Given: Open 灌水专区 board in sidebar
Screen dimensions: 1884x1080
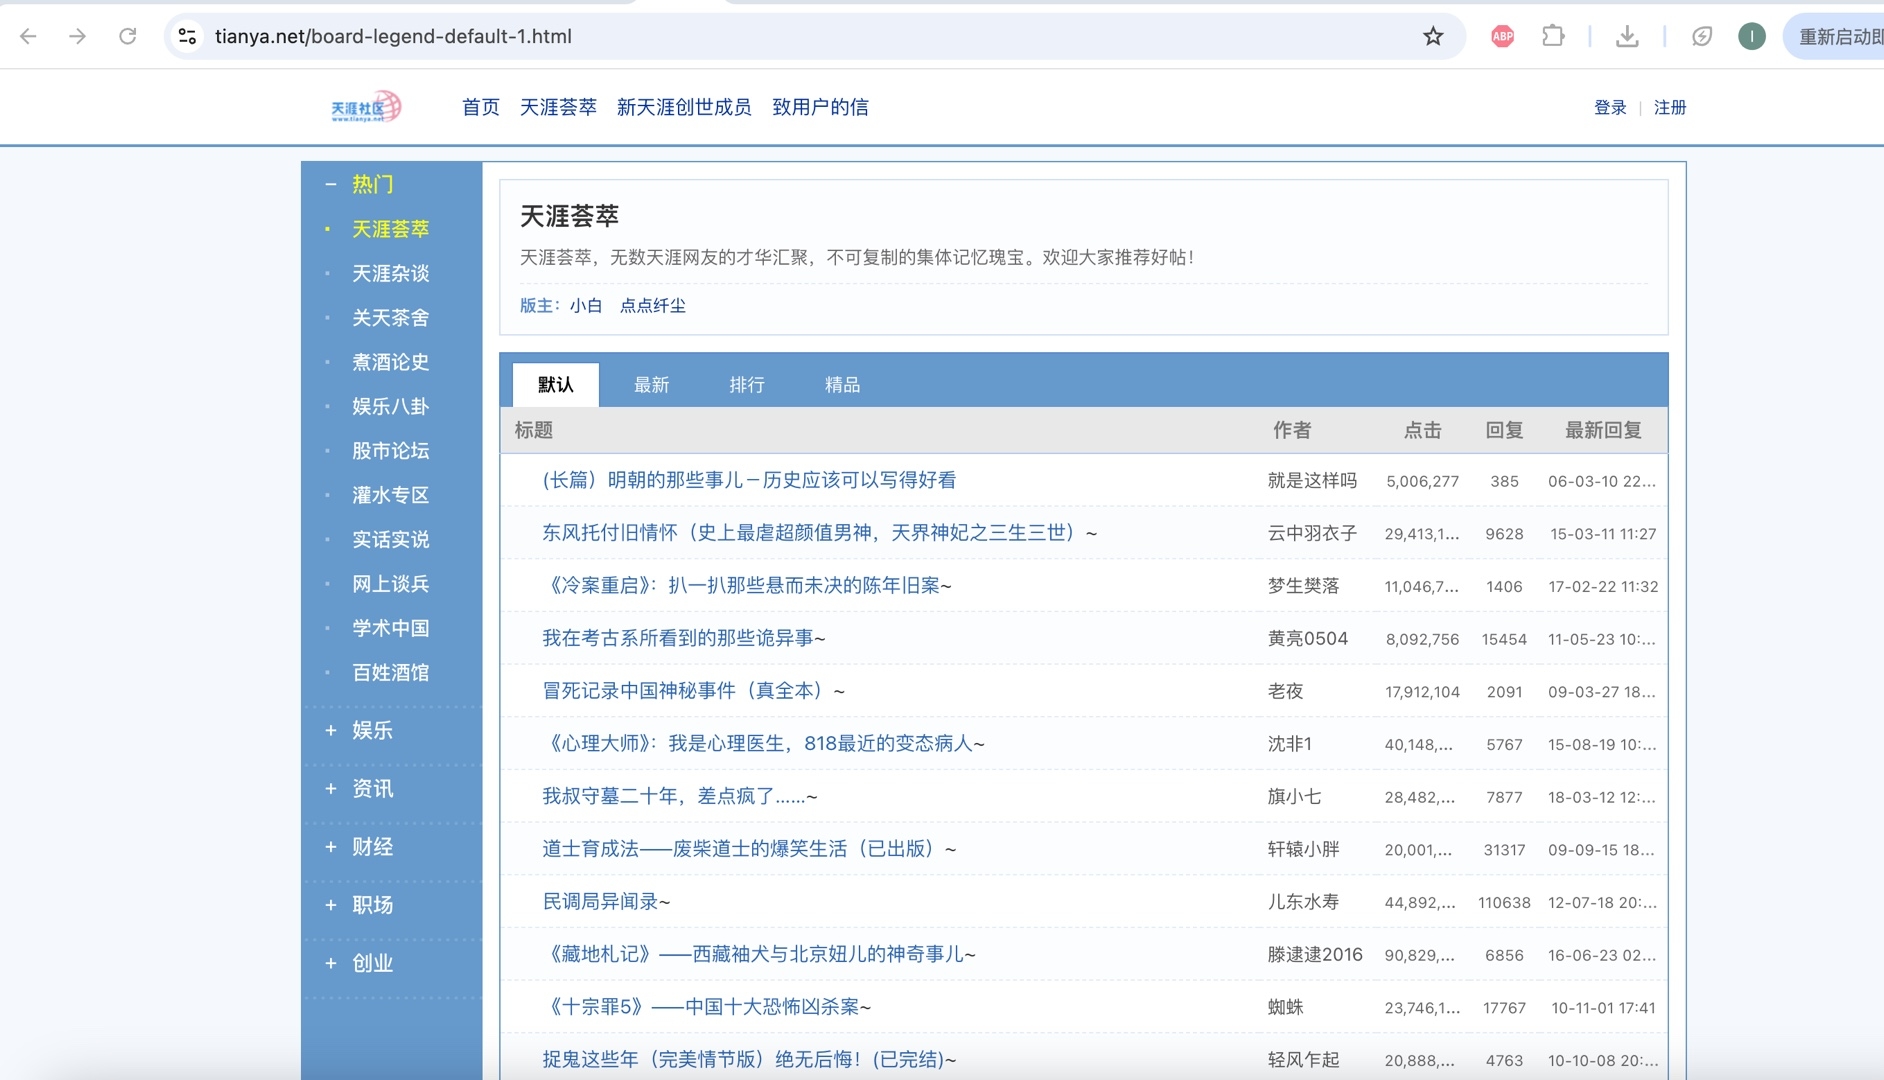Looking at the screenshot, I should click(x=390, y=495).
